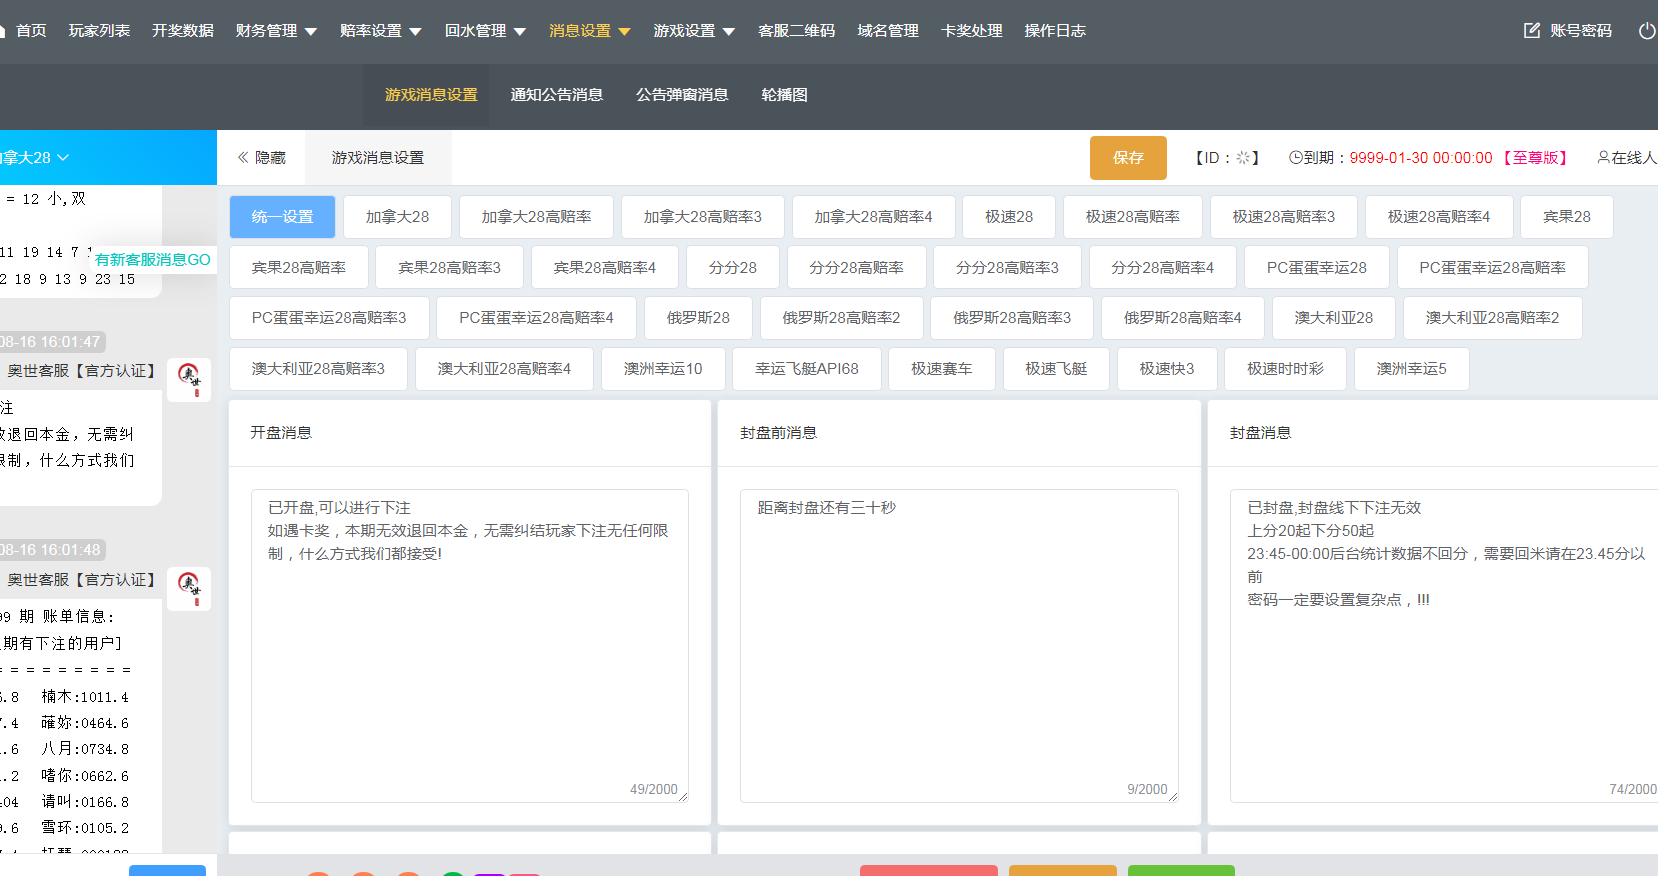Expand the 游戏设置 dropdown menu
1658x876 pixels.
694,31
